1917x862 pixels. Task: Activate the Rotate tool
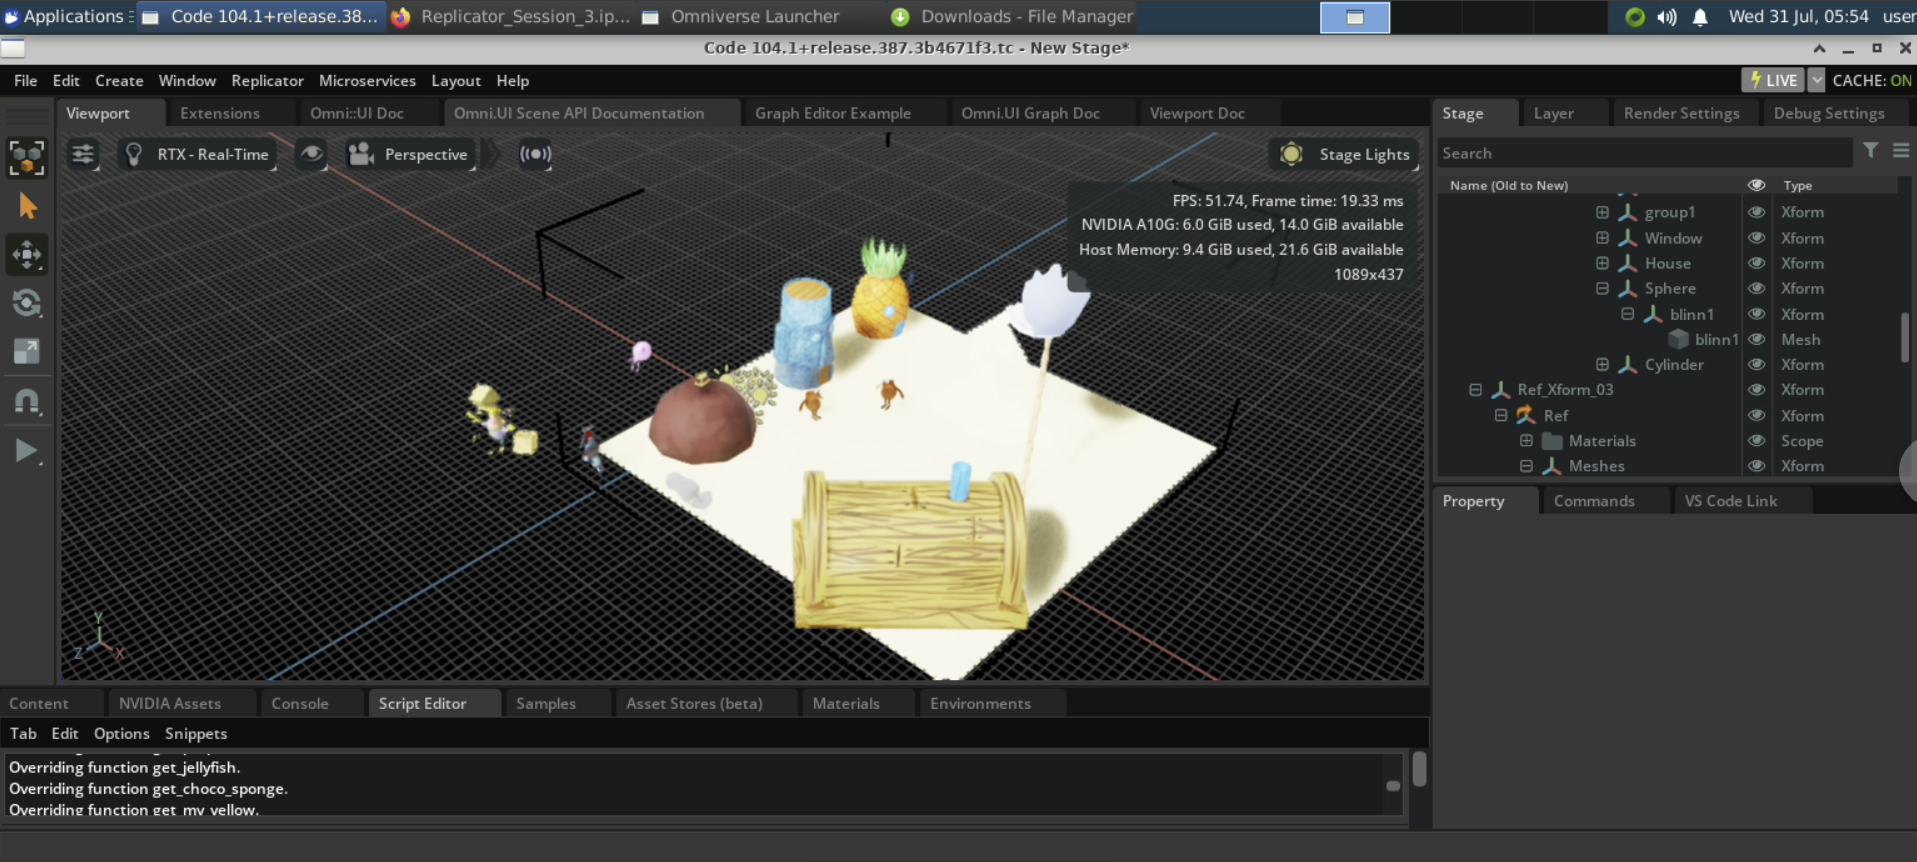(27, 303)
